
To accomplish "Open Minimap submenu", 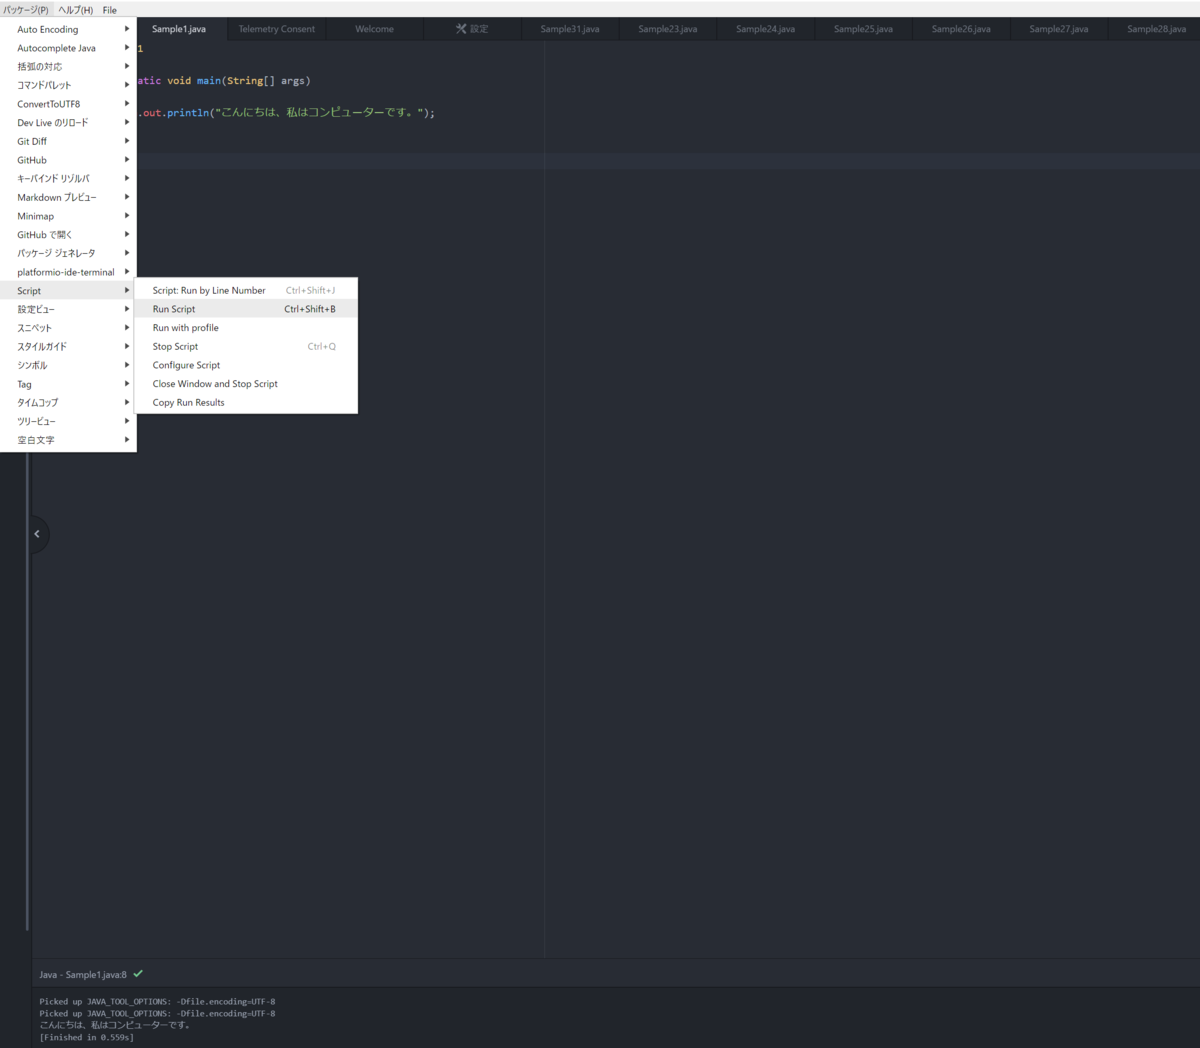I will point(68,216).
